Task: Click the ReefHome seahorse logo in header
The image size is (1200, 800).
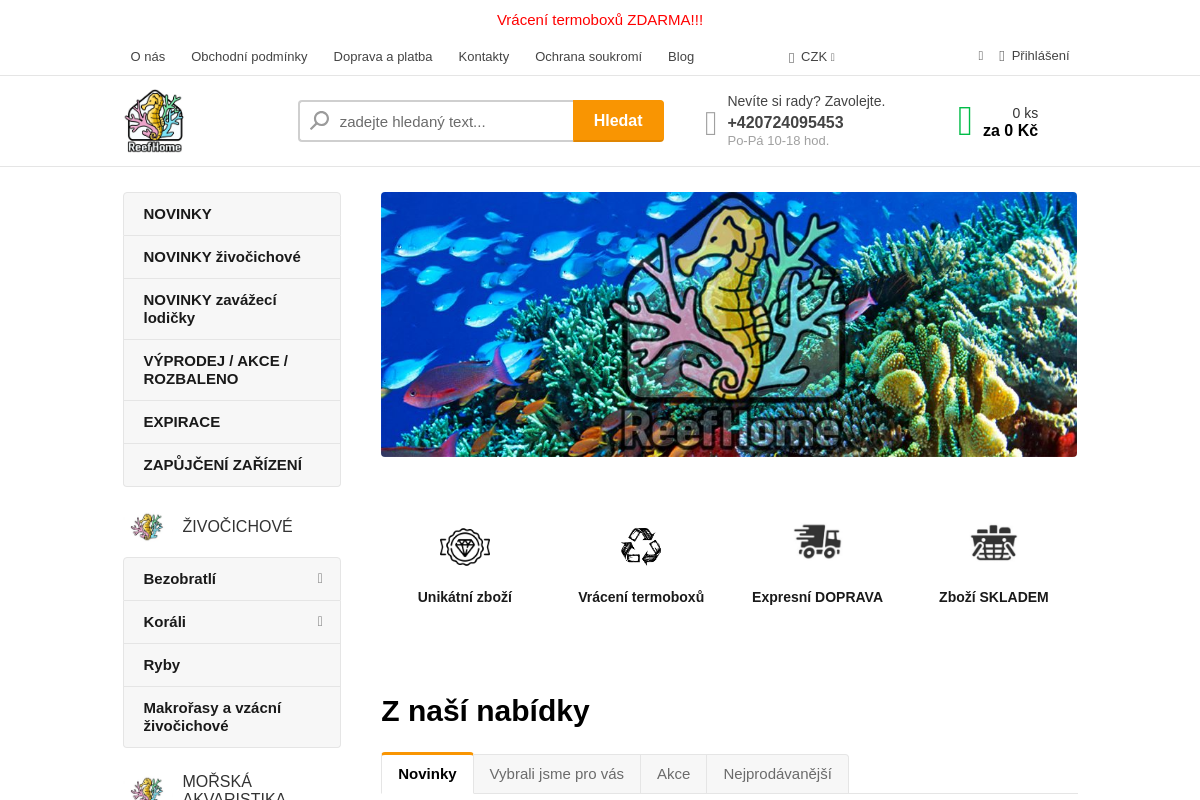Action: click(154, 121)
